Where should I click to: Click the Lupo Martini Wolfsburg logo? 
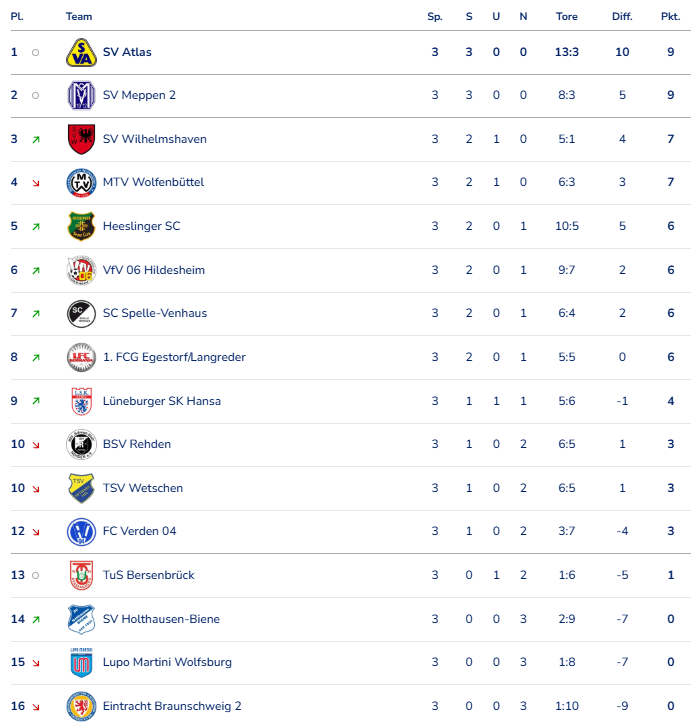tap(81, 663)
